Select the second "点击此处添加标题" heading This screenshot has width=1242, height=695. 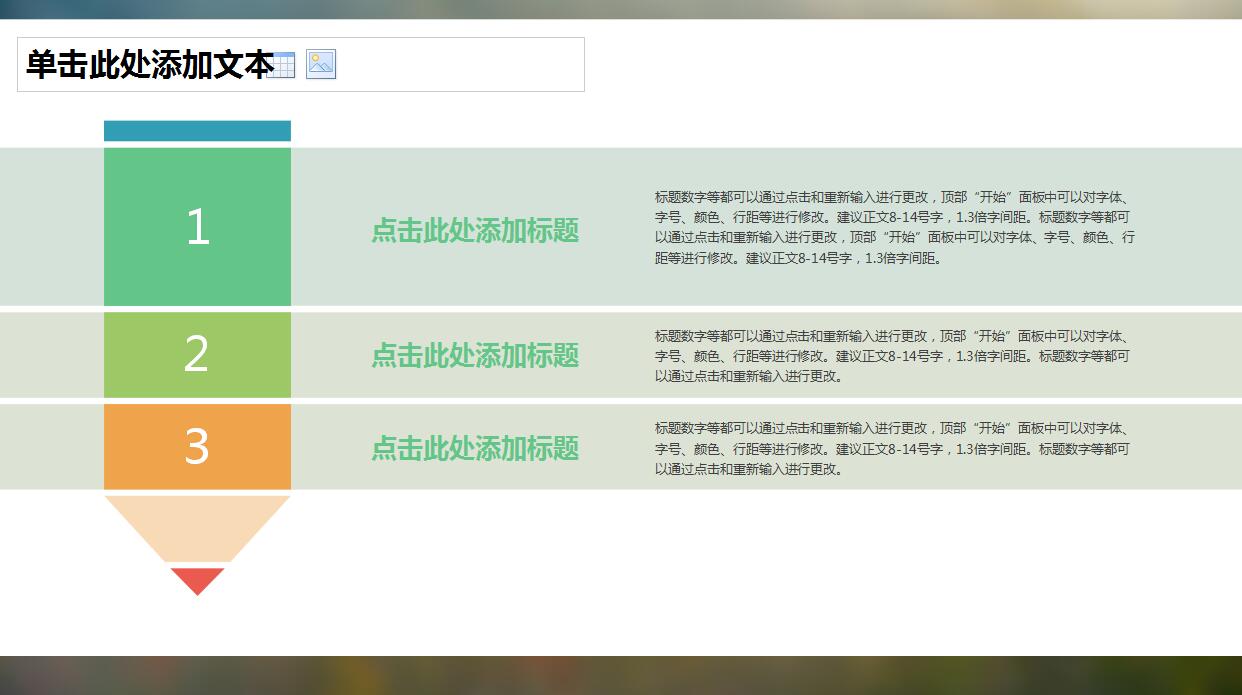click(x=474, y=356)
